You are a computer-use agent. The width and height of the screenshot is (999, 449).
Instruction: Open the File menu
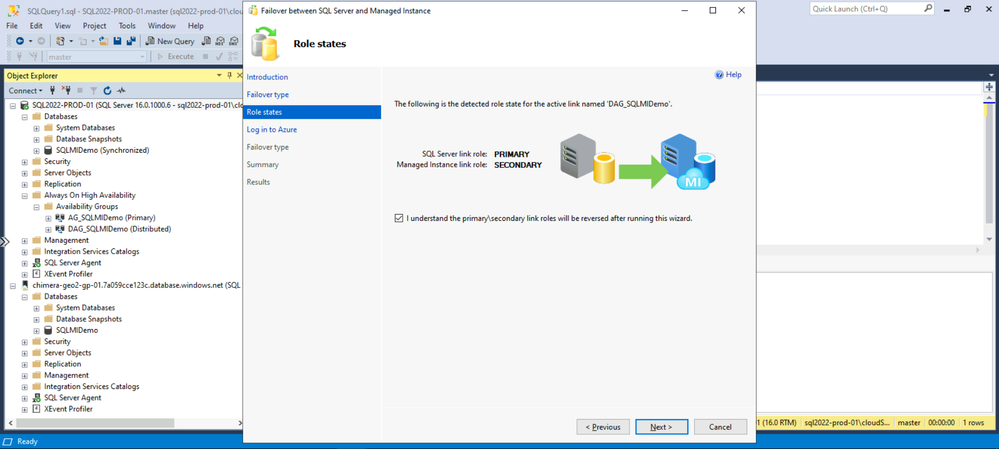pos(11,25)
